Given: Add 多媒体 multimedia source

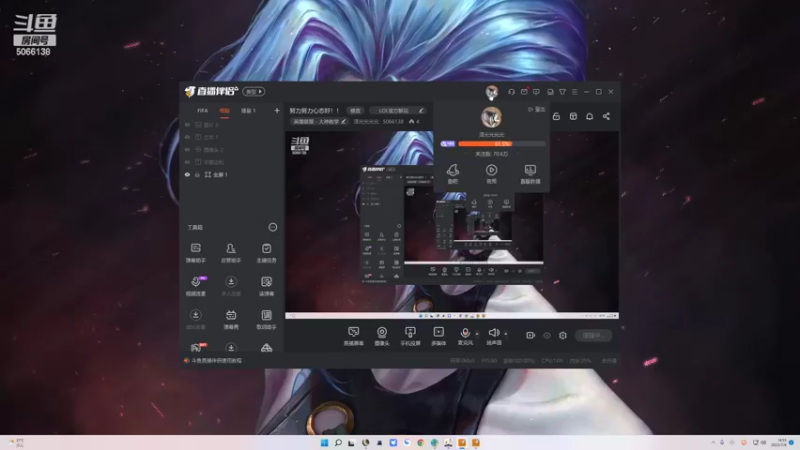Looking at the screenshot, I should (439, 336).
